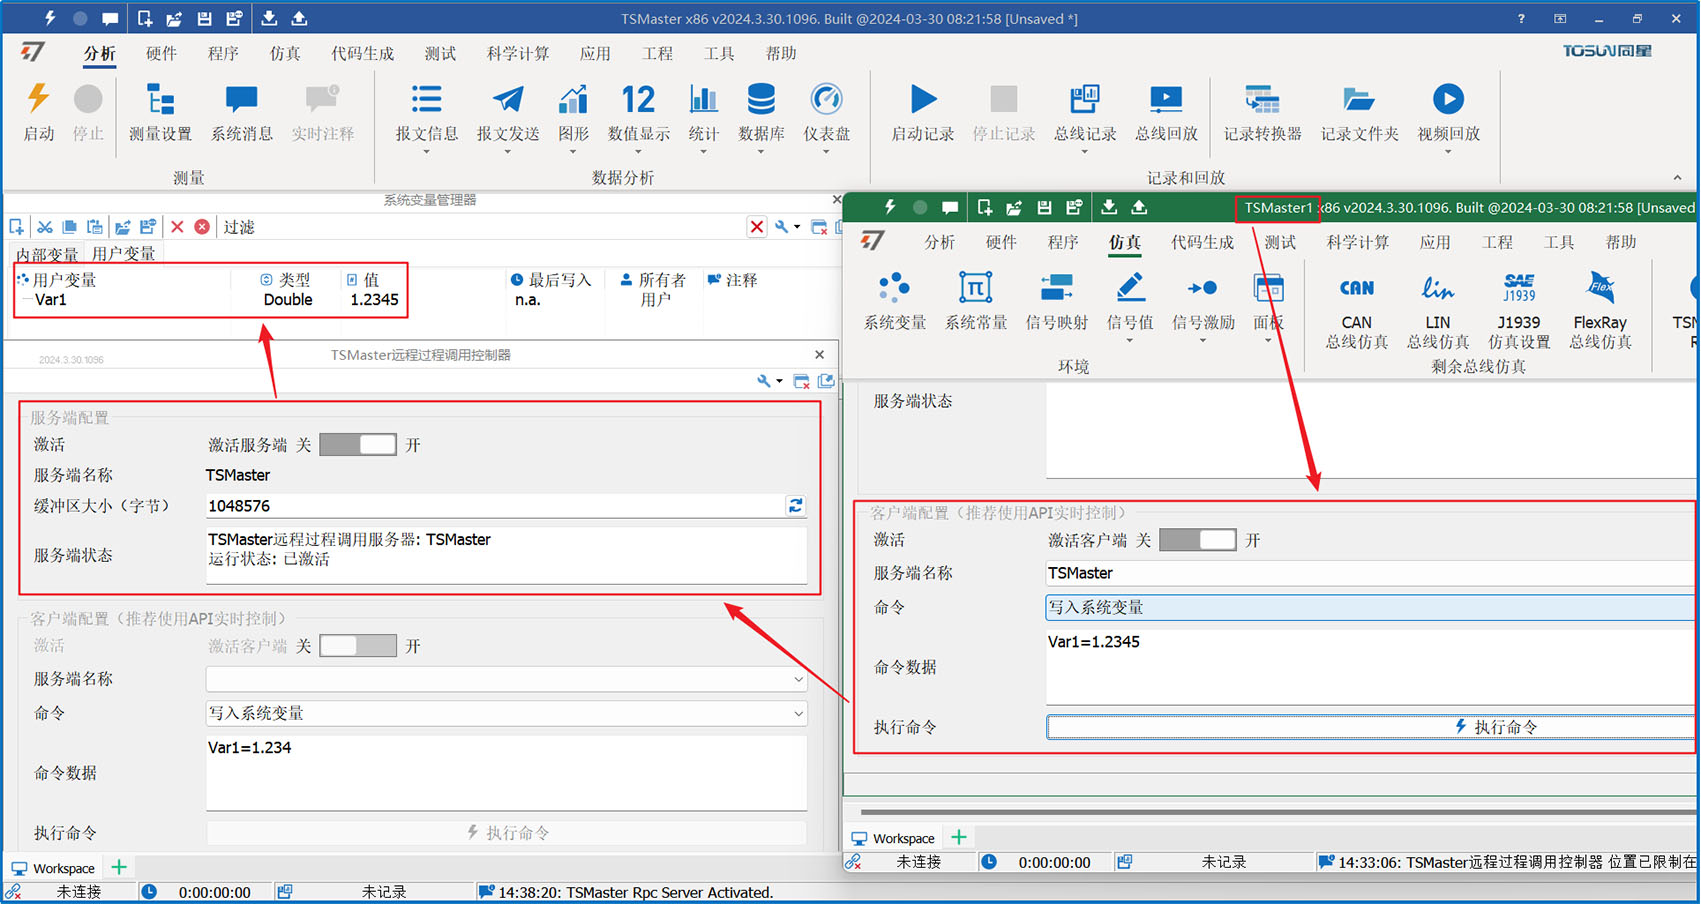Click red X delete icon in variable manager

[x=177, y=227]
